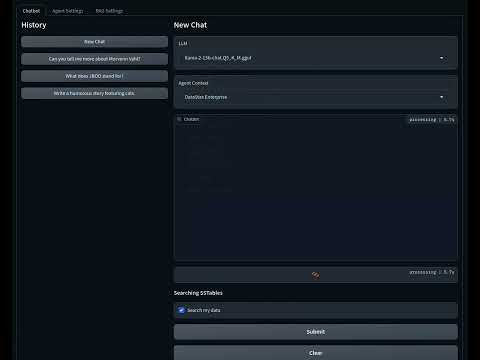This screenshot has height=360, width=480.
Task: Open the RAG Settings tab
Action: (109, 11)
